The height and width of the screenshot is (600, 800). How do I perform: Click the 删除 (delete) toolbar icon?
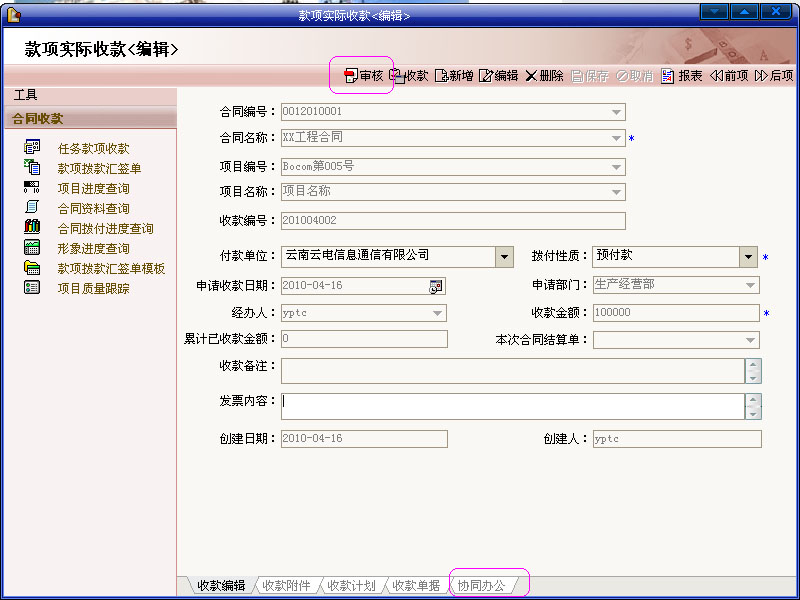[x=544, y=76]
